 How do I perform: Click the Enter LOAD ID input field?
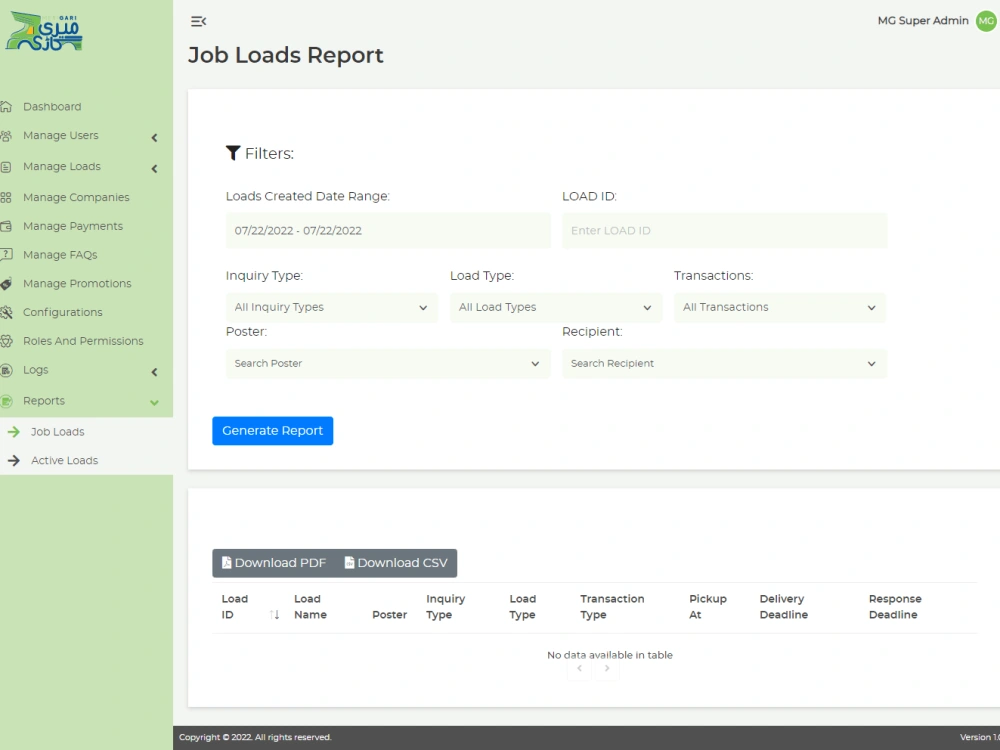tap(724, 231)
